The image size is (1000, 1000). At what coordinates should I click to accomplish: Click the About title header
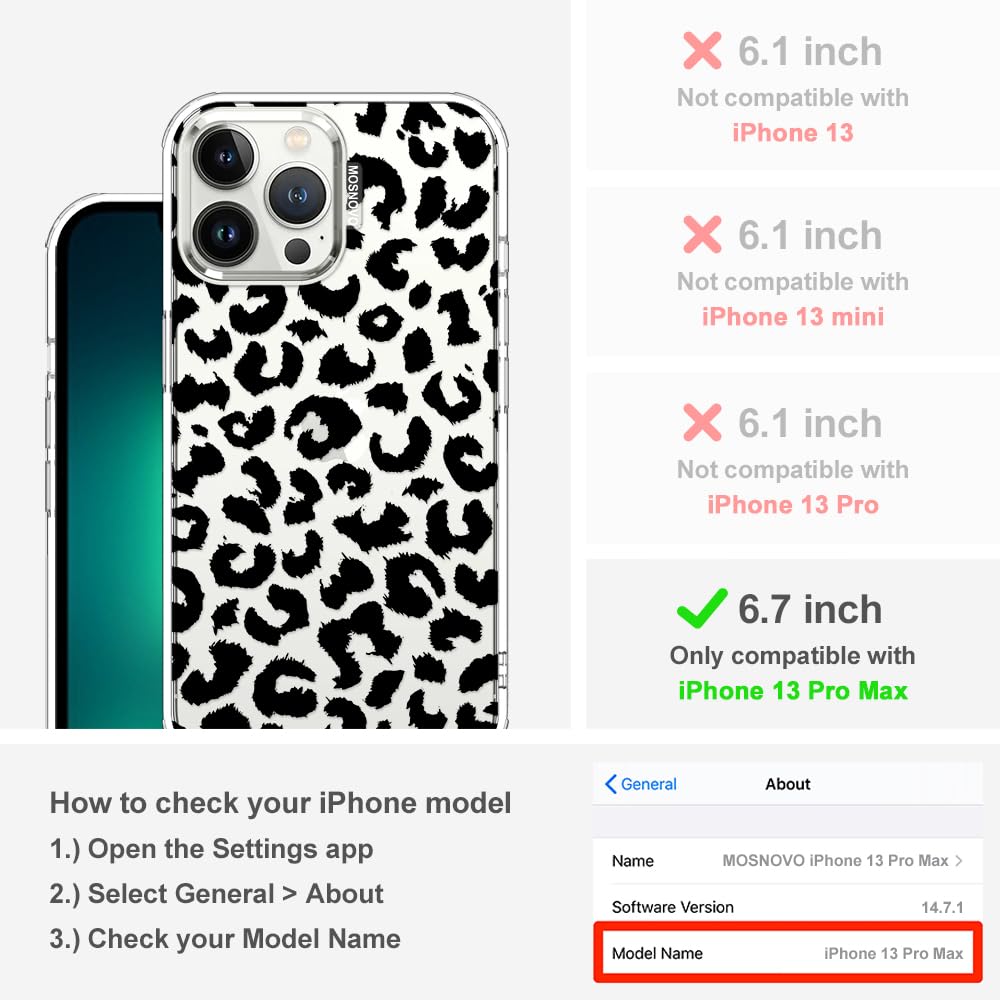point(788,784)
